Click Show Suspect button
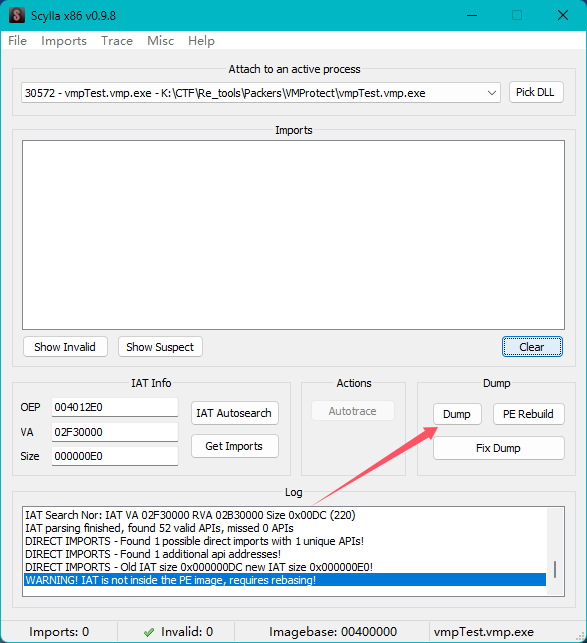The width and height of the screenshot is (587, 643). click(160, 347)
